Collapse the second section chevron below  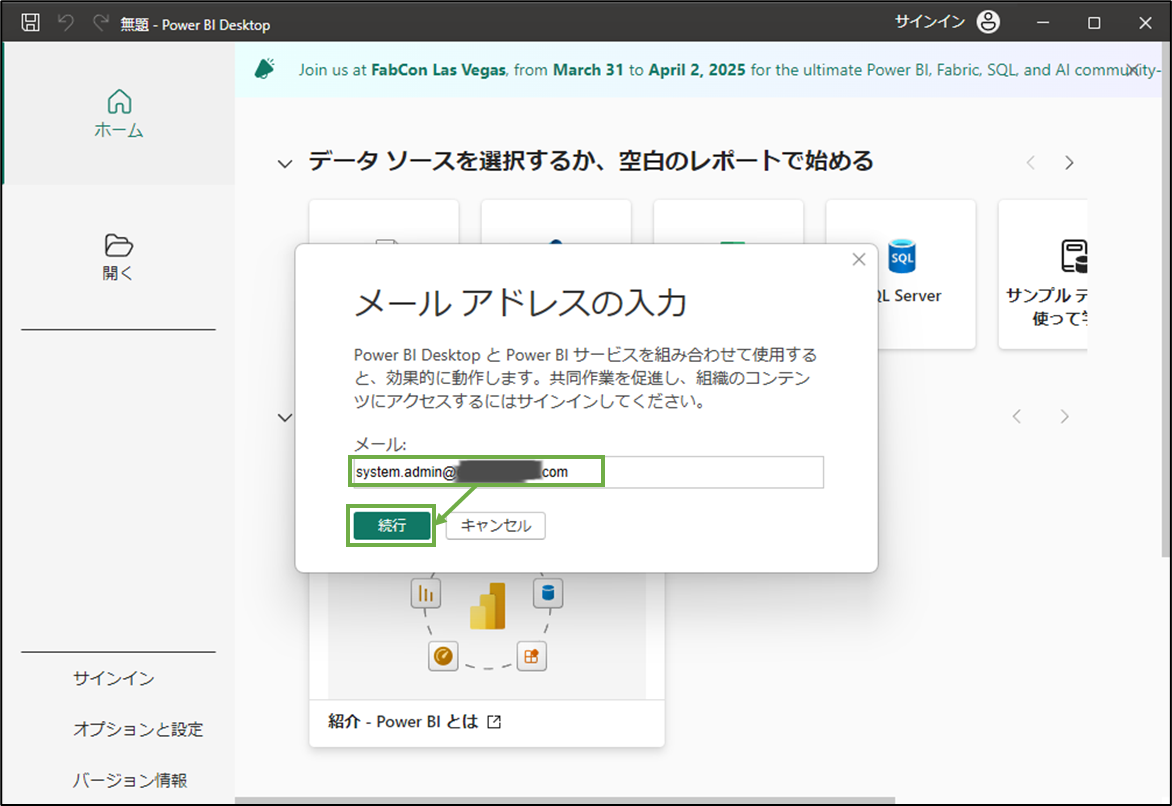click(x=285, y=417)
